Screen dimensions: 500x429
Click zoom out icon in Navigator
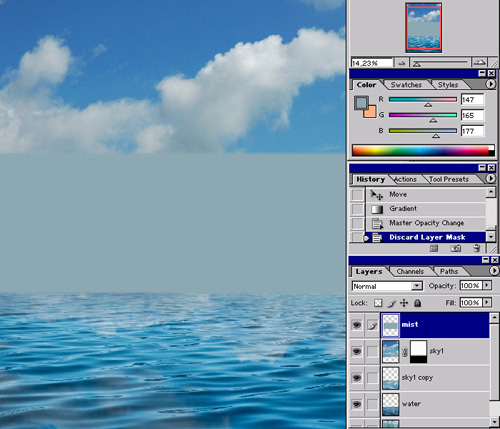(x=402, y=63)
